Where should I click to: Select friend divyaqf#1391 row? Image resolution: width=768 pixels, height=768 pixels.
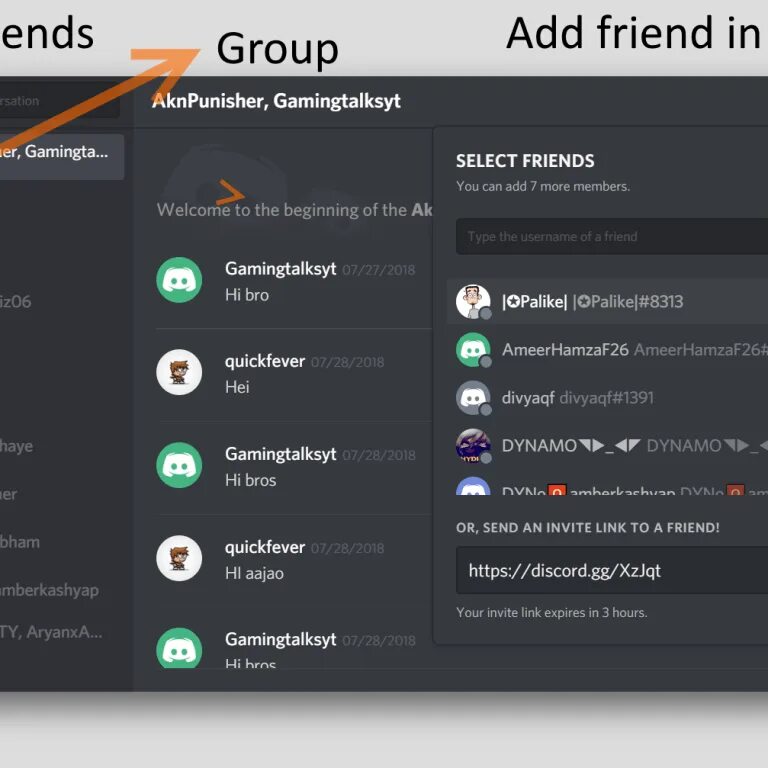(607, 398)
